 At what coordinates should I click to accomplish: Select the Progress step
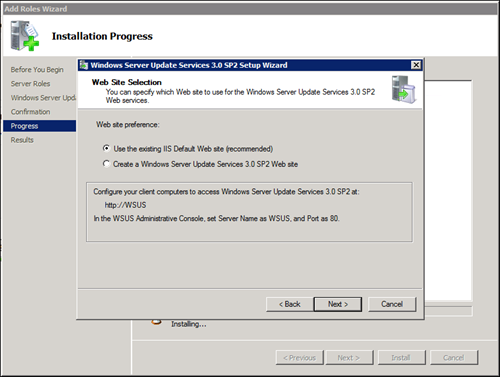click(x=39, y=126)
